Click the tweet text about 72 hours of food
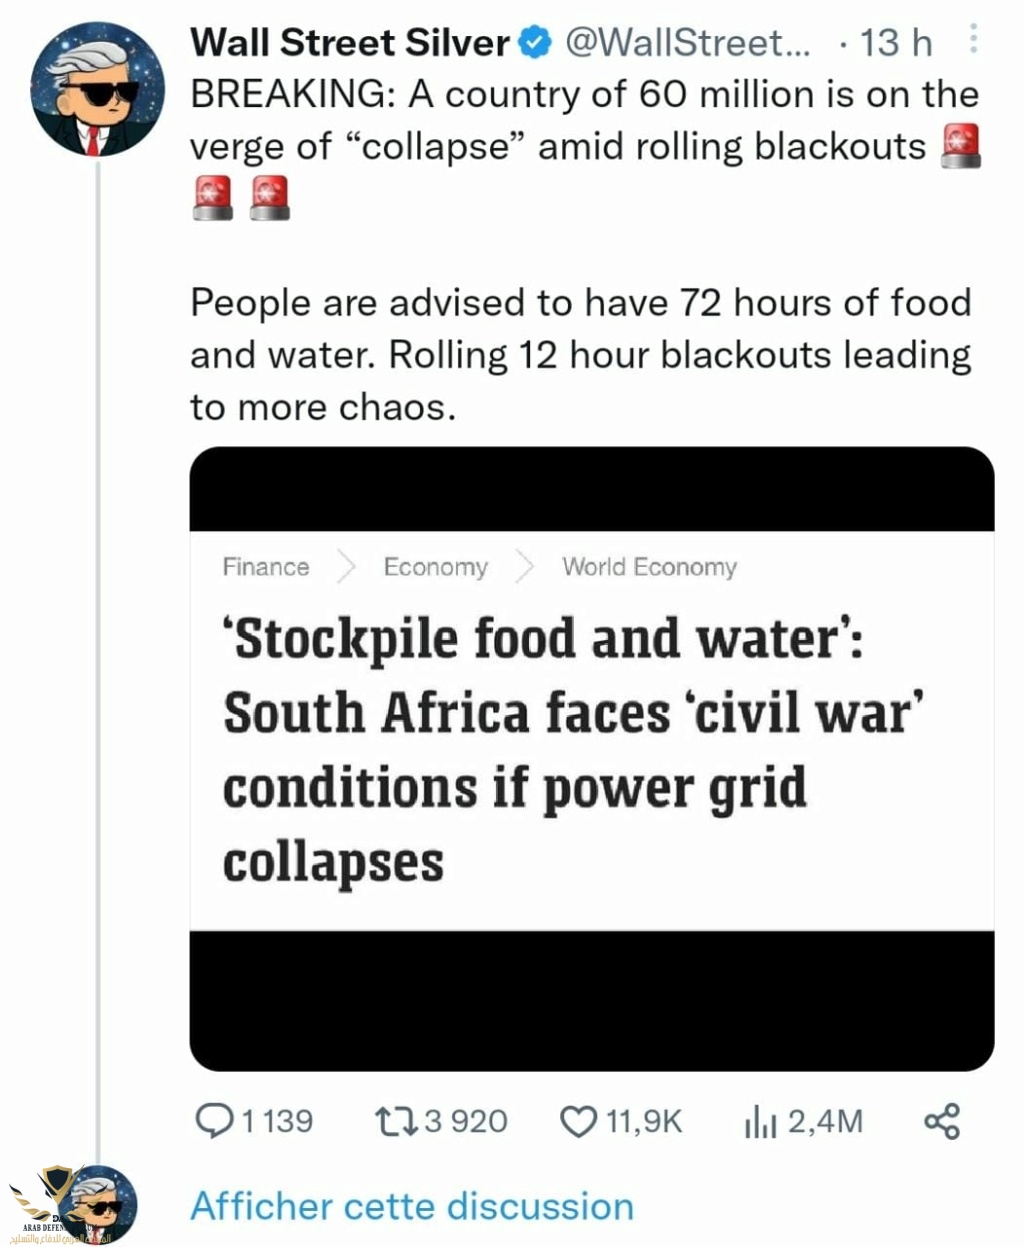Image resolution: width=1024 pixels, height=1247 pixels. click(580, 354)
